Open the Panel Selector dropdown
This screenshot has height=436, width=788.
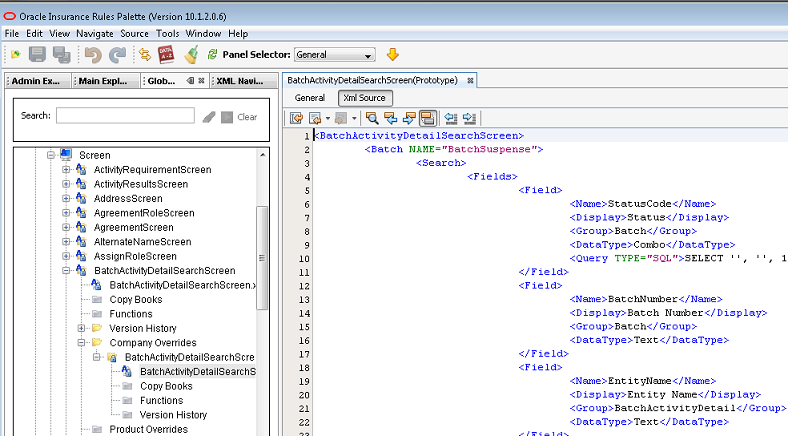(x=335, y=55)
